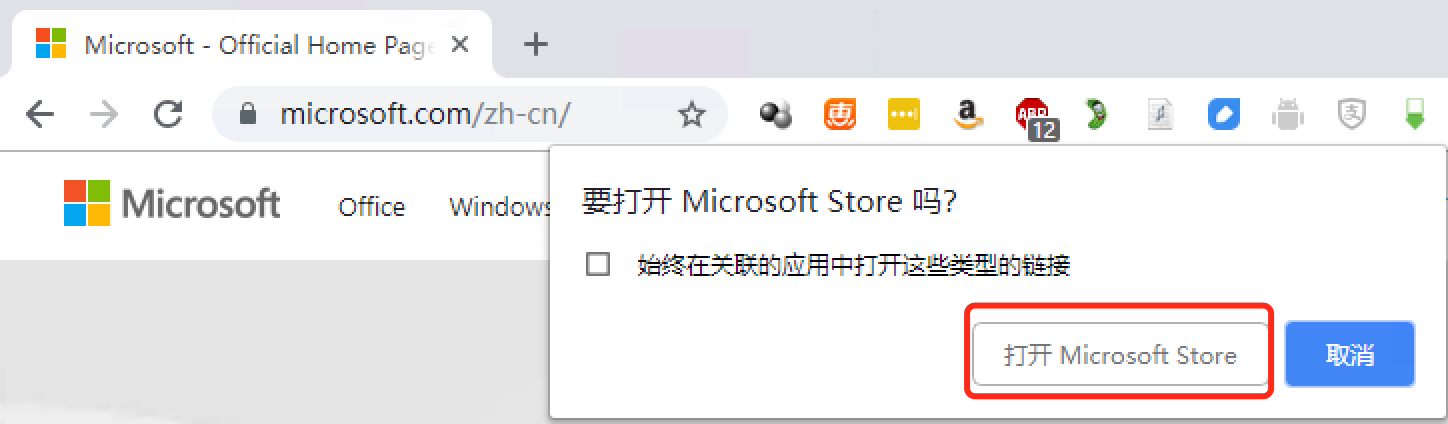Reload the current page
The image size is (1448, 424).
168,115
